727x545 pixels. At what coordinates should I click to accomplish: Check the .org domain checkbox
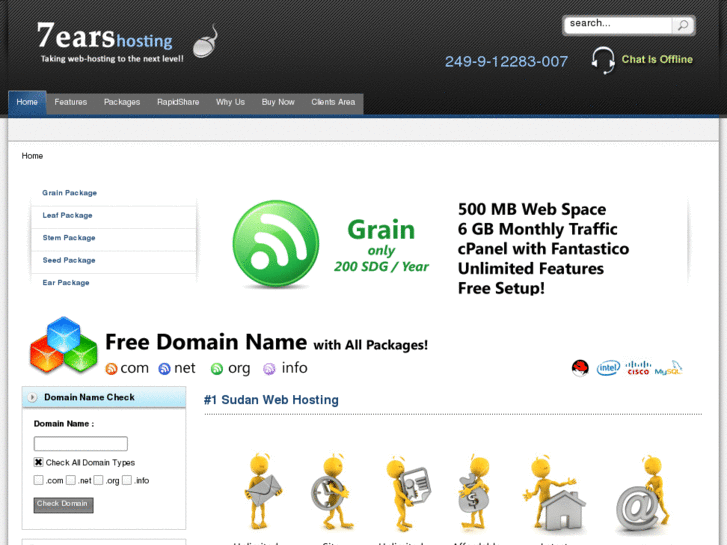[x=98, y=480]
